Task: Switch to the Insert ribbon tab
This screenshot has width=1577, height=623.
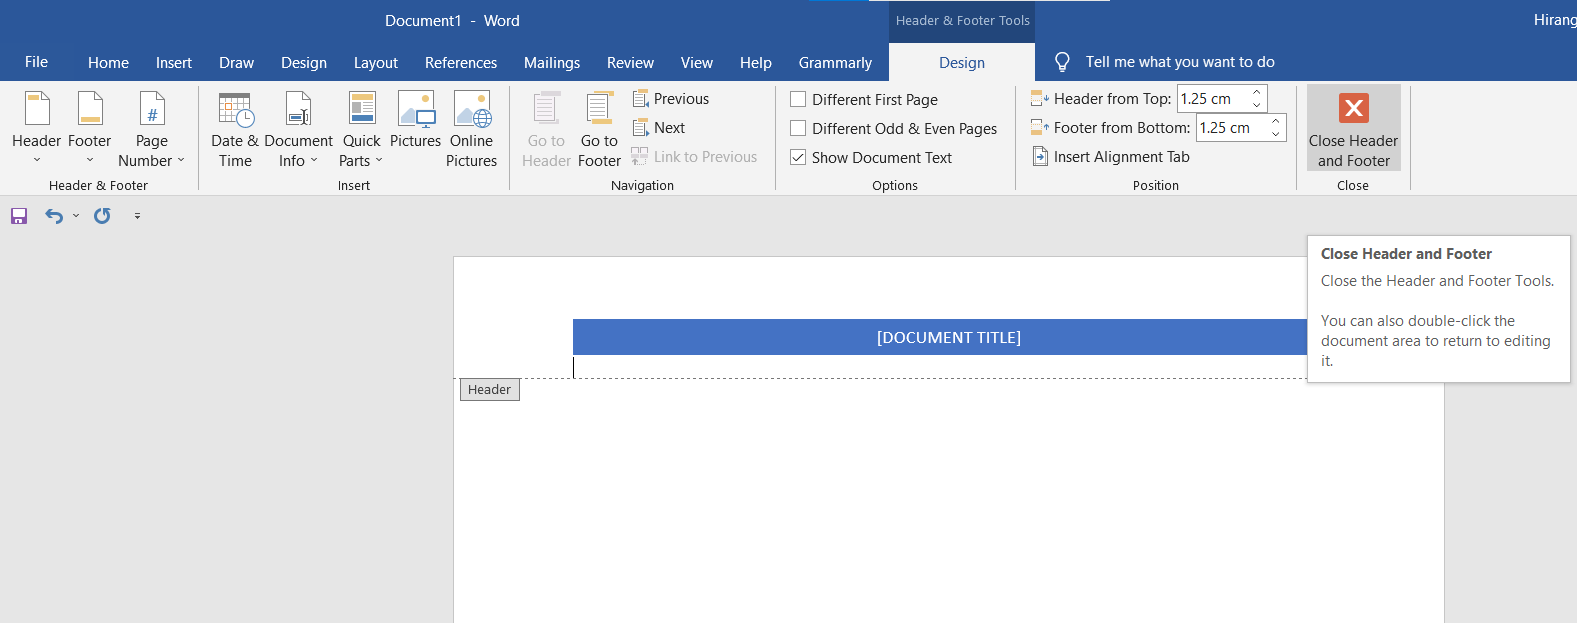Action: click(173, 63)
